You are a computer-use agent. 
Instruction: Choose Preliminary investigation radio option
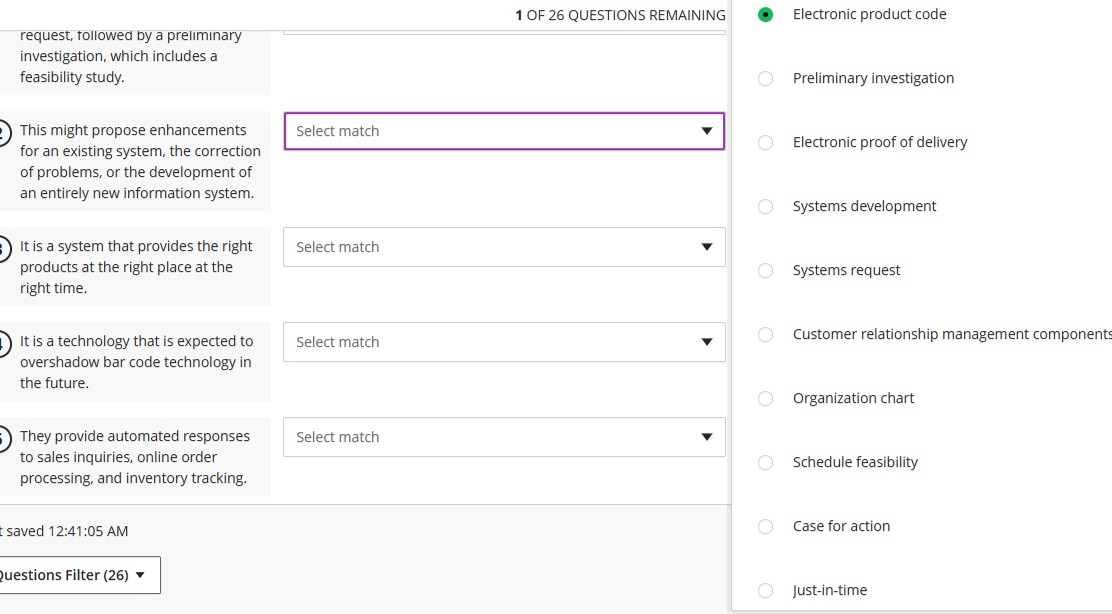765,79
